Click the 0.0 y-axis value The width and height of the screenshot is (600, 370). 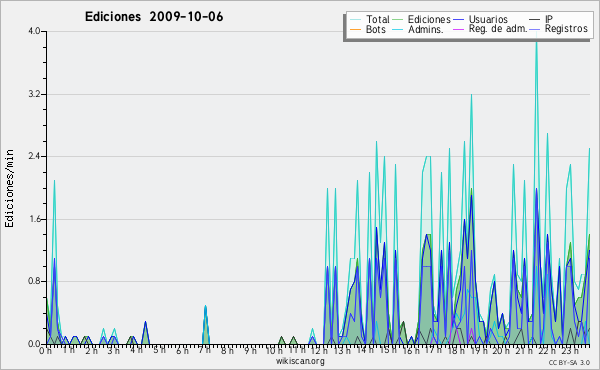click(34, 344)
